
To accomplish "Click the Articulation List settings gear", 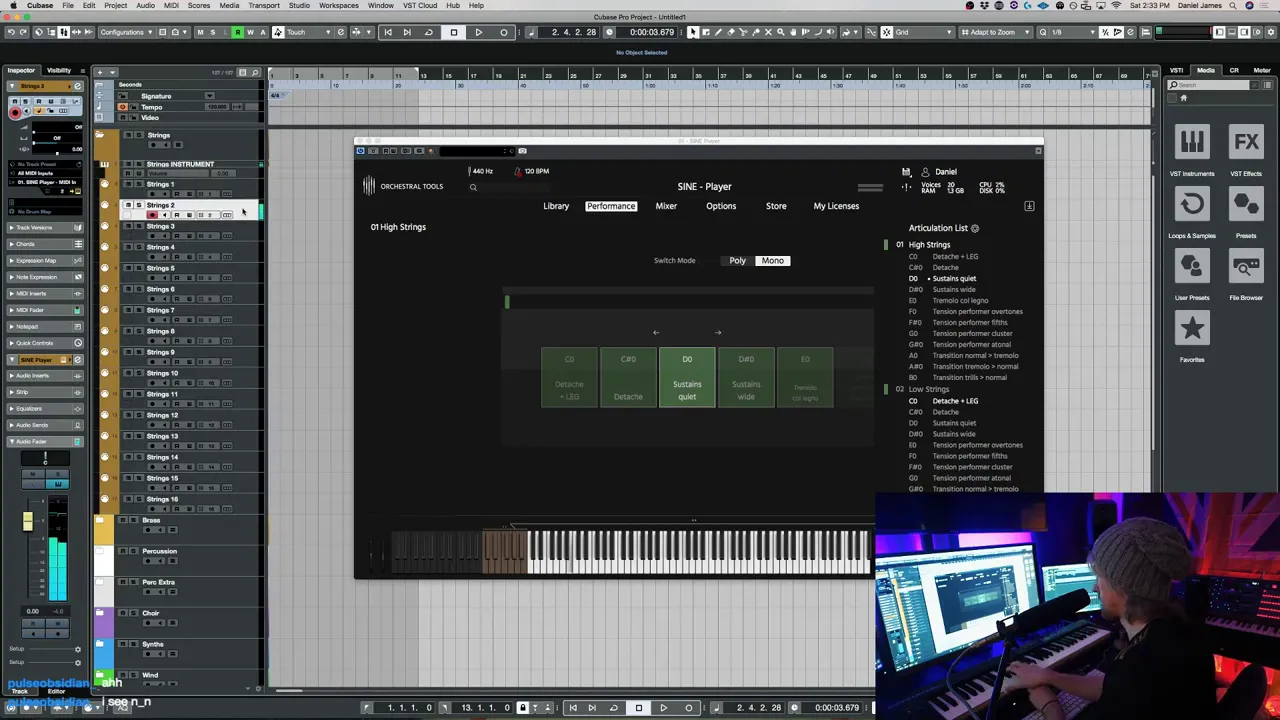I will [975, 228].
